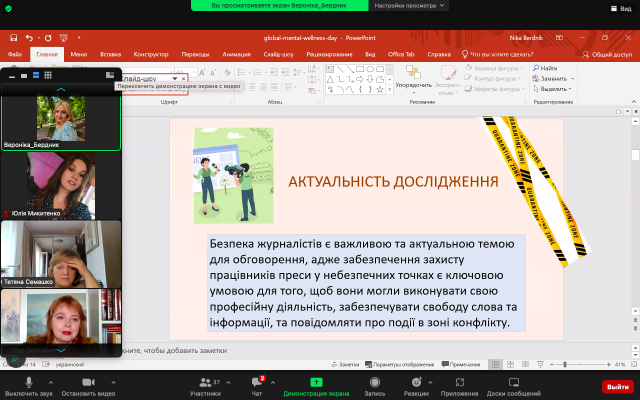This screenshot has width=640, height=400.
Task: Open the Participants panel
Action: click(203, 381)
